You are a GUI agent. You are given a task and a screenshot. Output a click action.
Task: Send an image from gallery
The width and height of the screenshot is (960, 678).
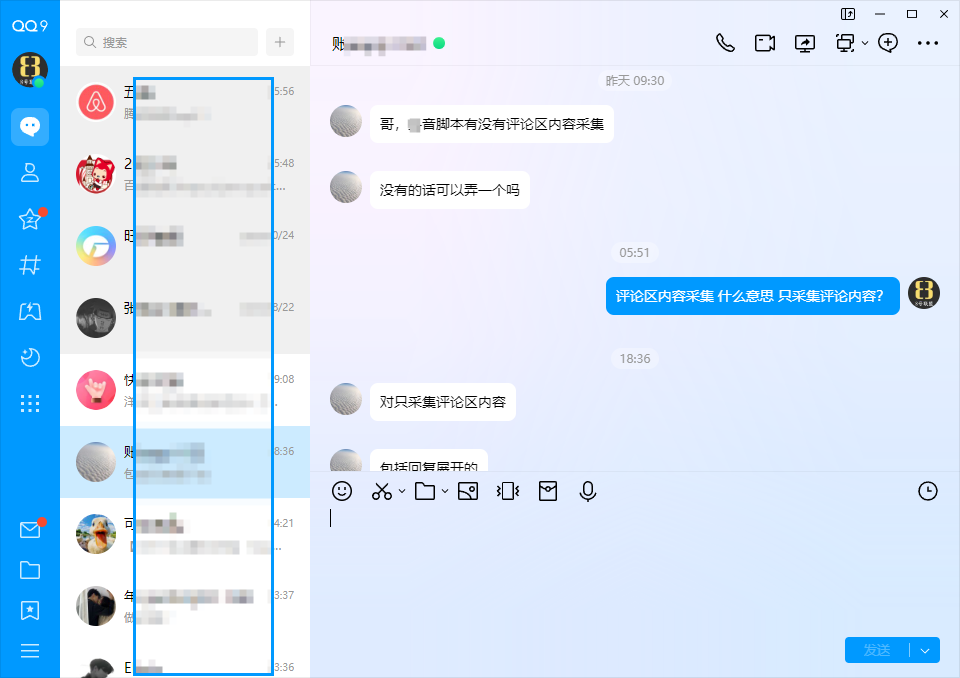[467, 491]
